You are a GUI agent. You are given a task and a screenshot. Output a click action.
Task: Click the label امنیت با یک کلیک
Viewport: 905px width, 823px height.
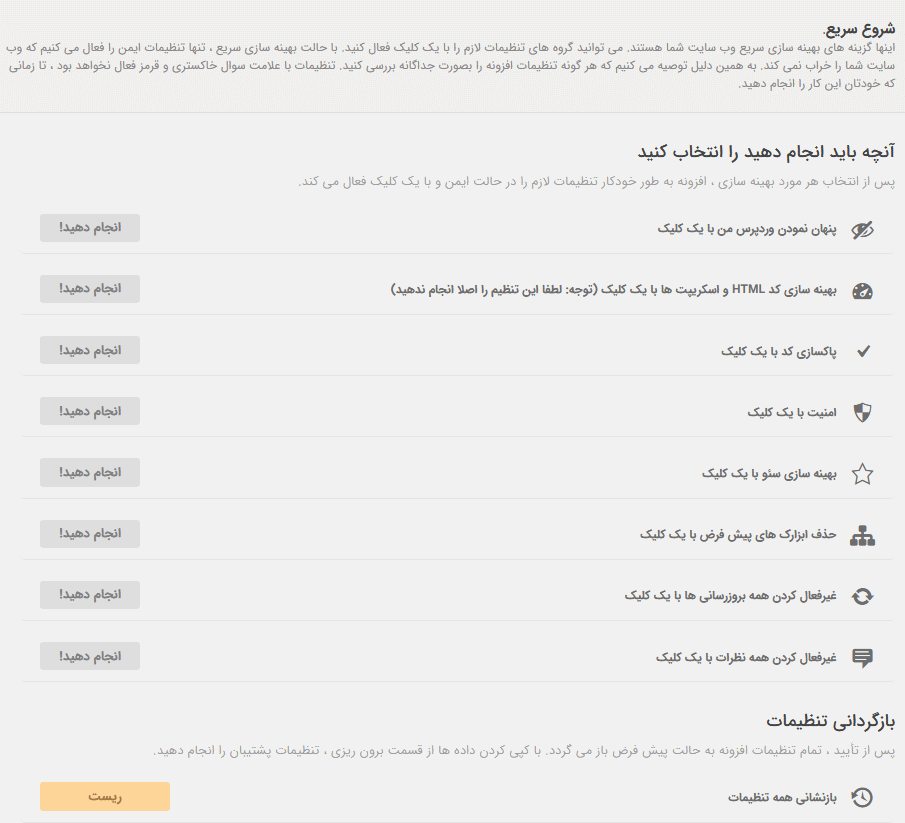[792, 412]
